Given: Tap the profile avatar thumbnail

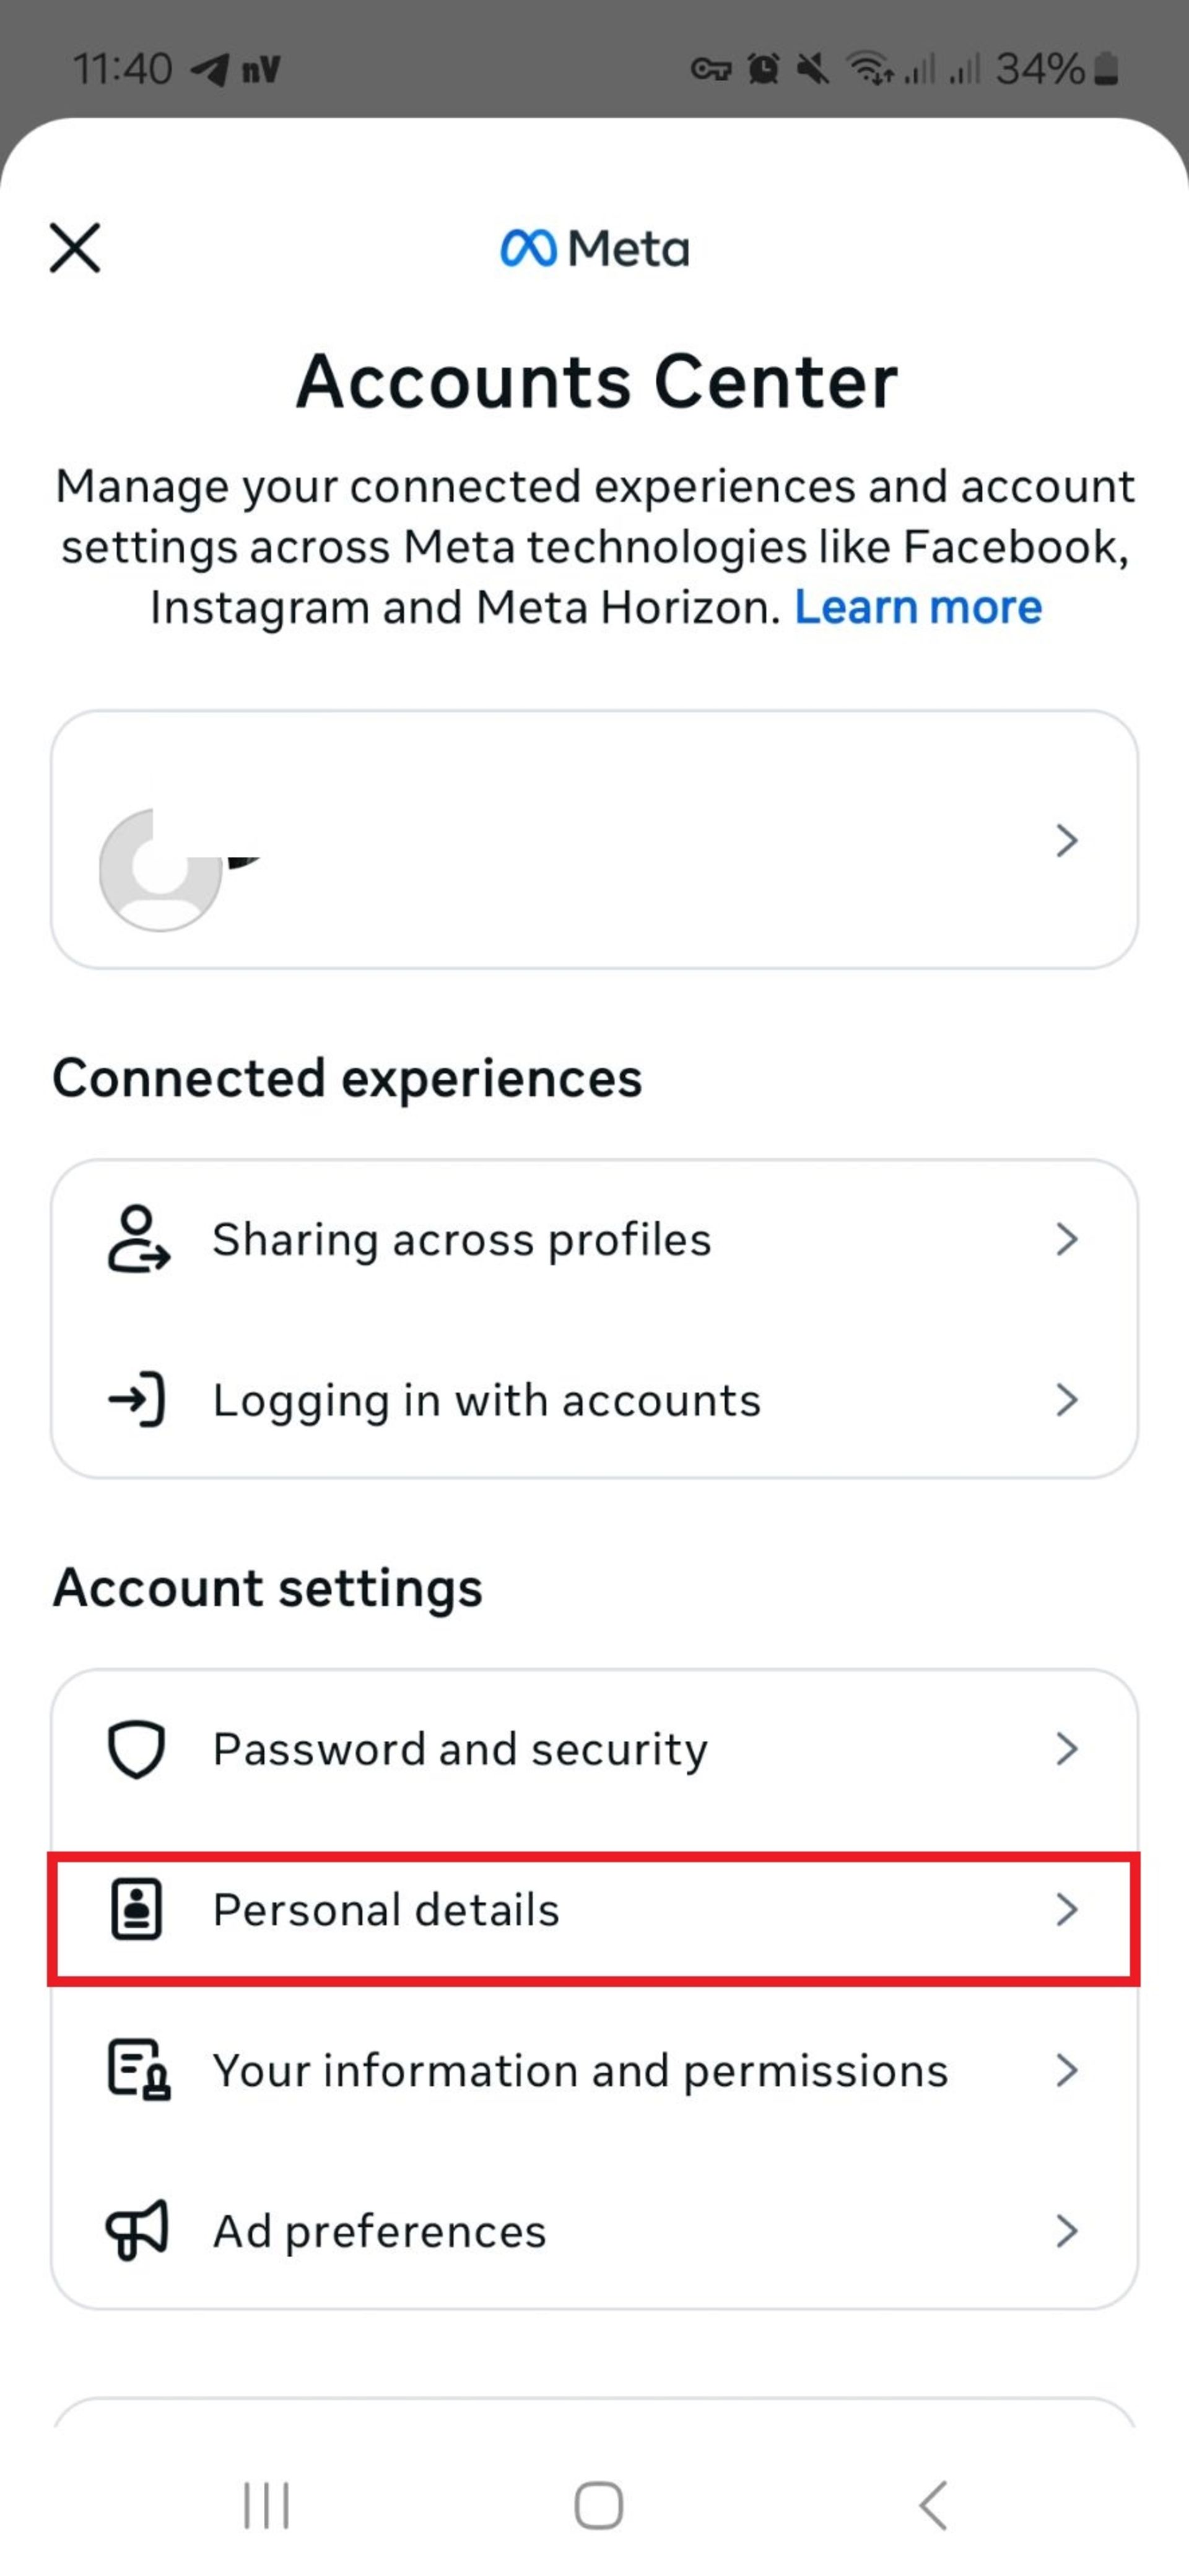Looking at the screenshot, I should point(160,869).
